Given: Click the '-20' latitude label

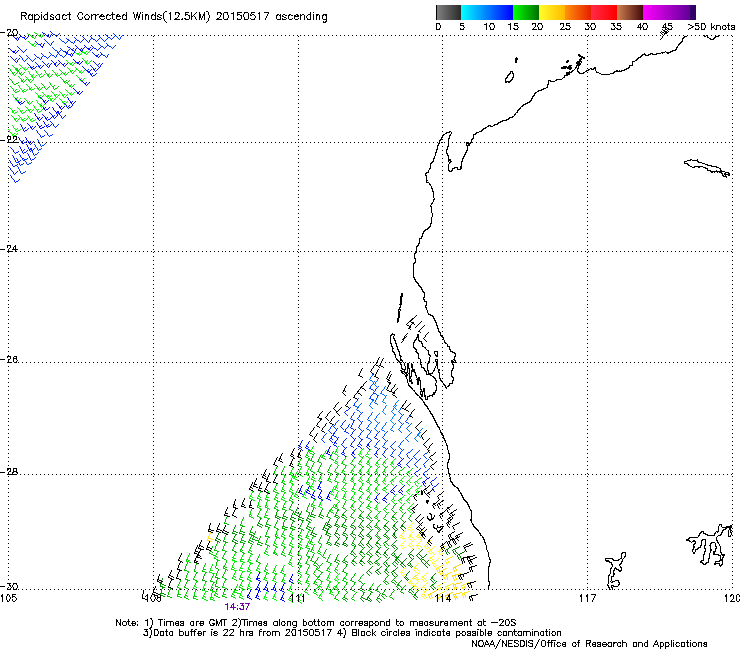Looking at the screenshot, I should tap(9, 33).
